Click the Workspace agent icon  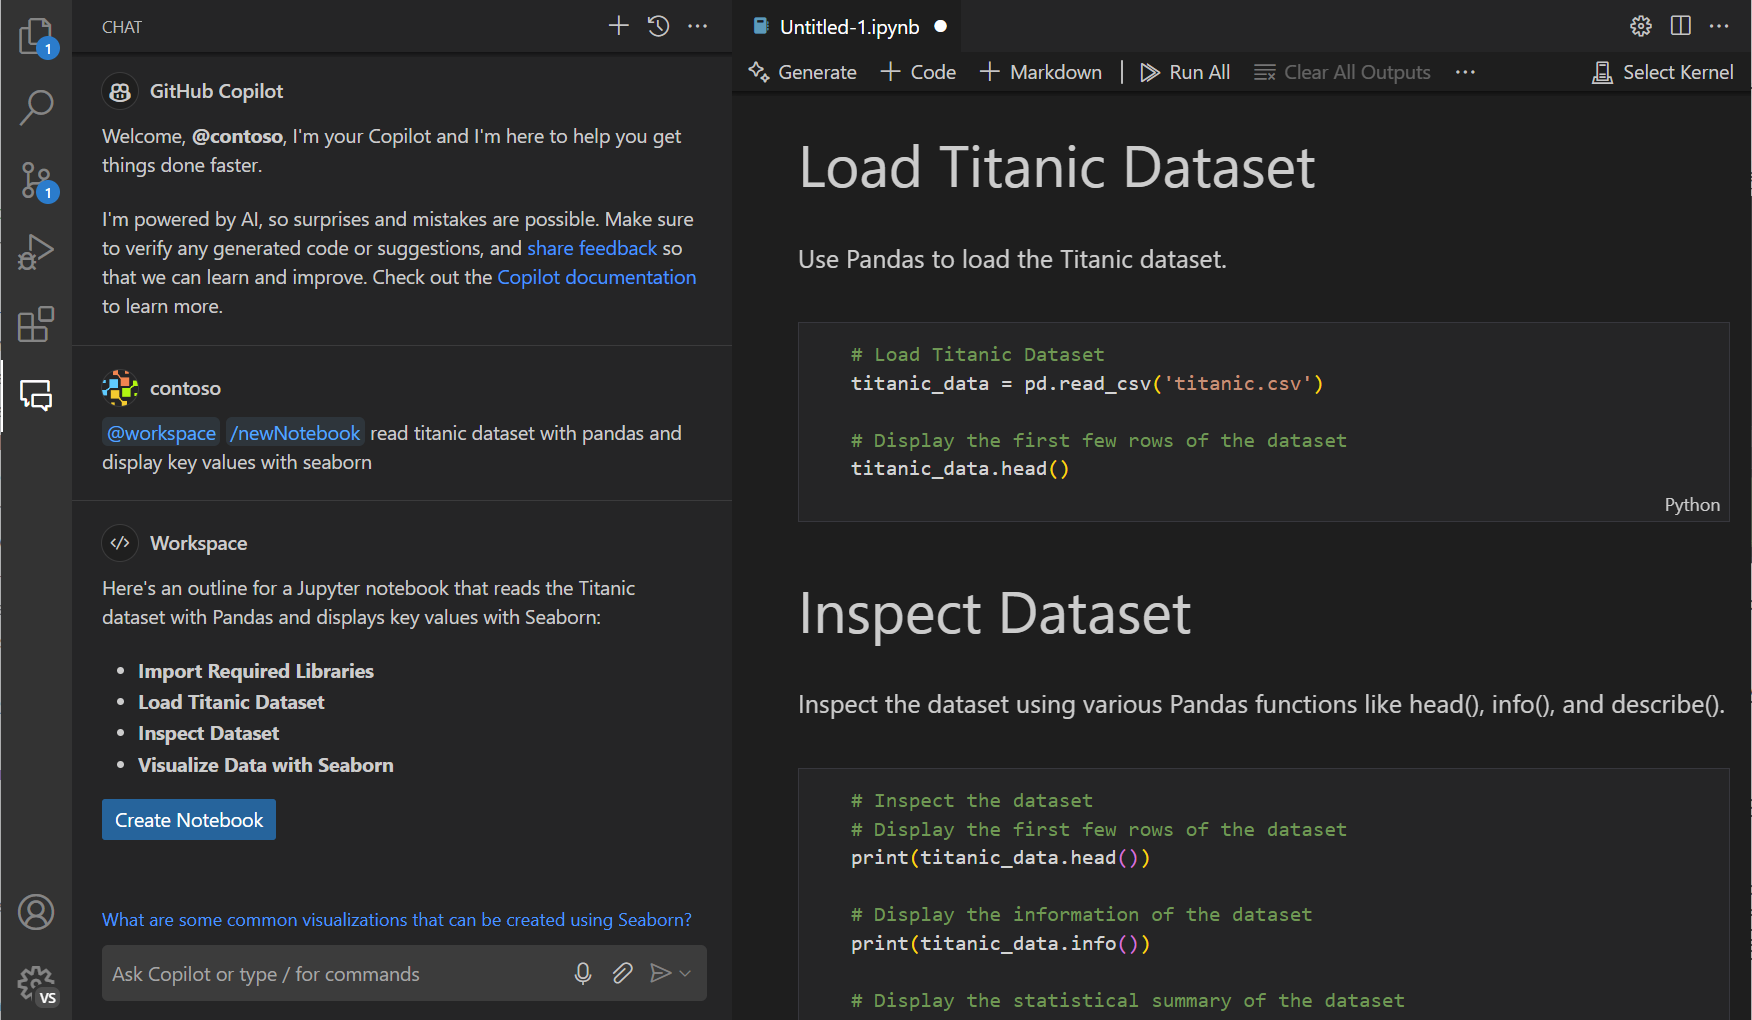(x=120, y=543)
